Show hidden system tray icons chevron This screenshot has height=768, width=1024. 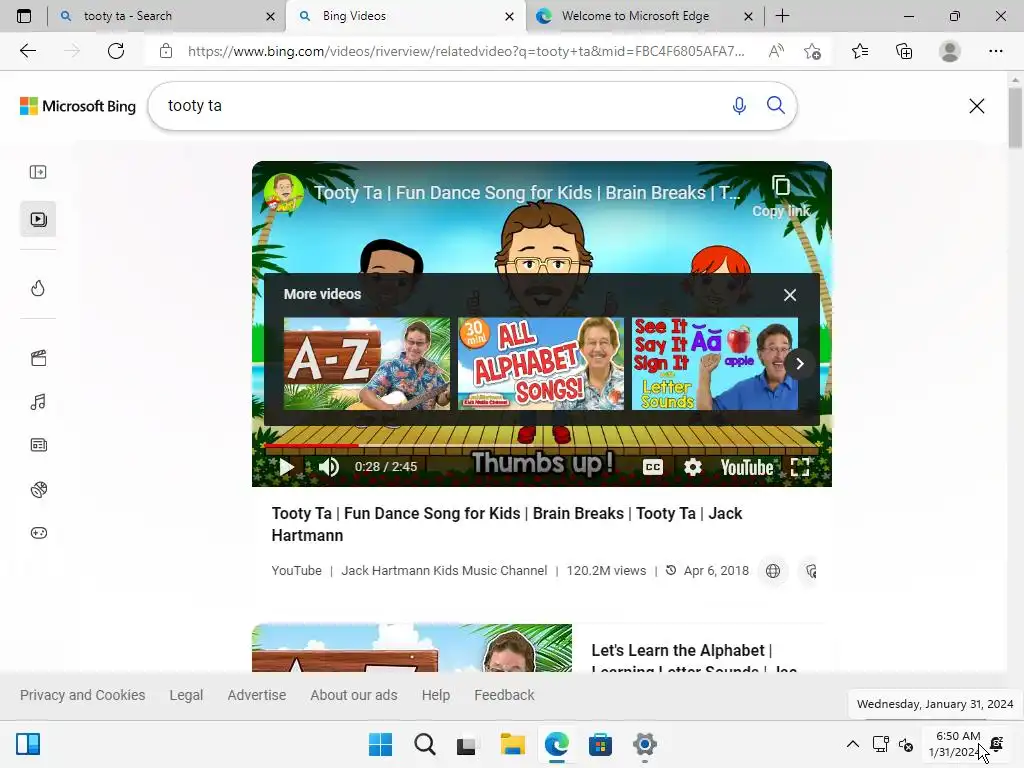pos(852,744)
